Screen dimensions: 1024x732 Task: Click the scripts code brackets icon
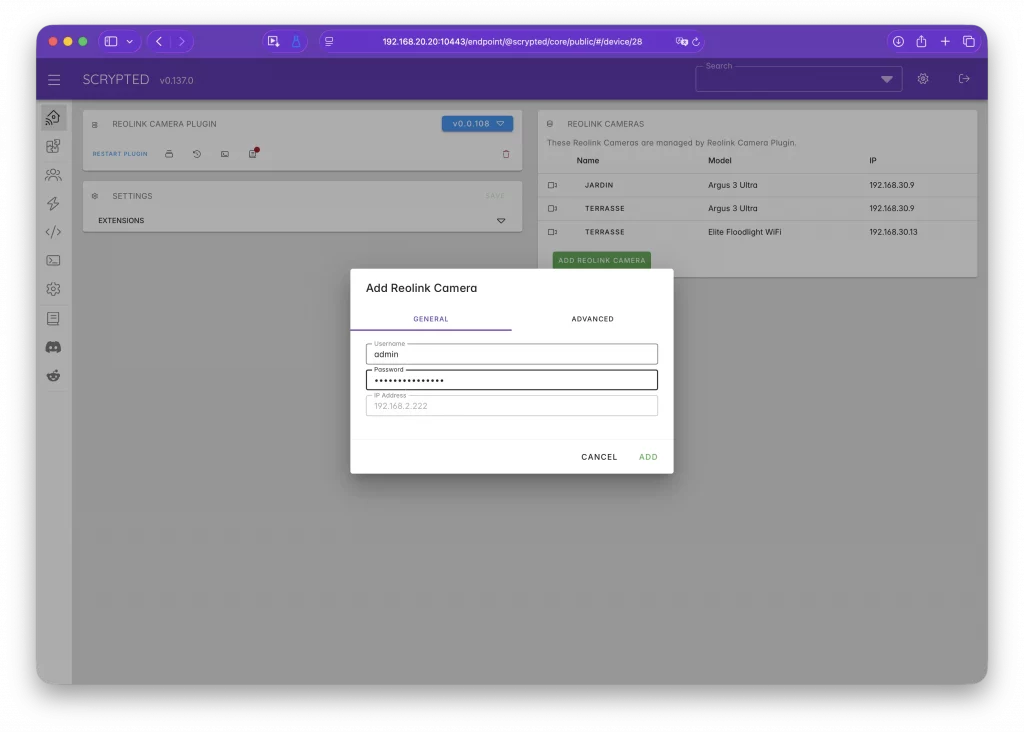[53, 232]
